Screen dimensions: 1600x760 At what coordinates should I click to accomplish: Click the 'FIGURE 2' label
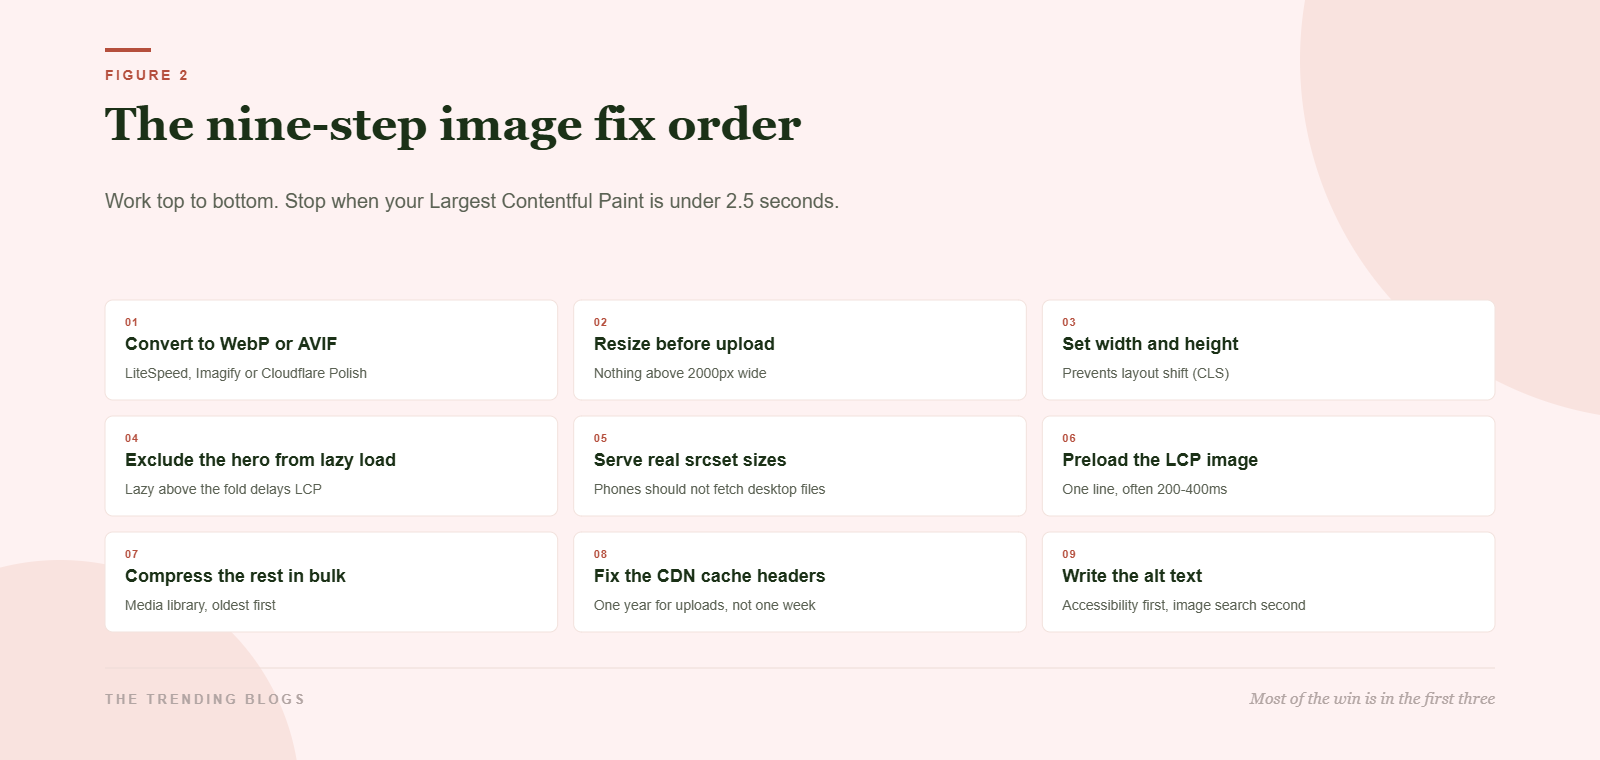click(146, 75)
